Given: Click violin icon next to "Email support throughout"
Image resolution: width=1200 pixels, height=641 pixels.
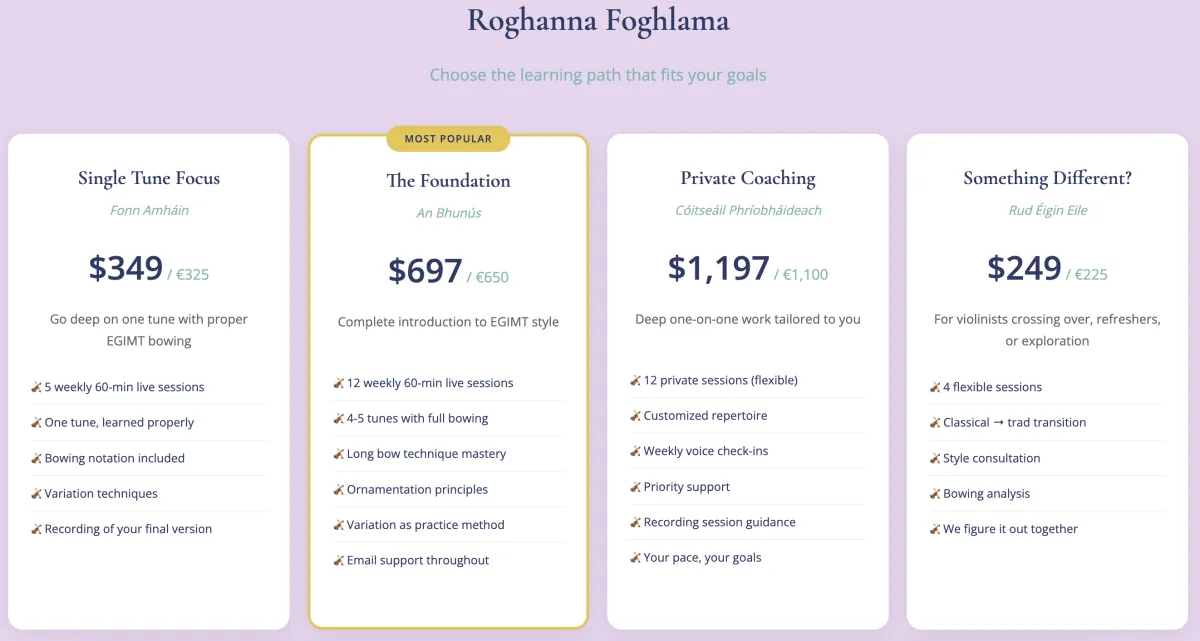Looking at the screenshot, I should (x=339, y=560).
